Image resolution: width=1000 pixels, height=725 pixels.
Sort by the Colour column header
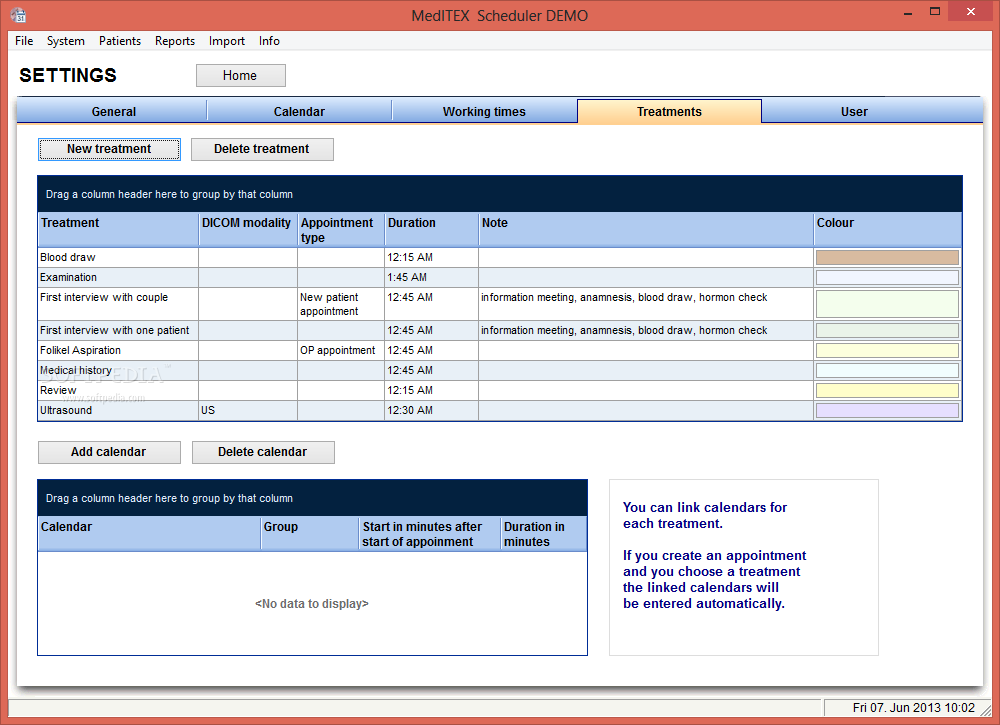coord(888,230)
